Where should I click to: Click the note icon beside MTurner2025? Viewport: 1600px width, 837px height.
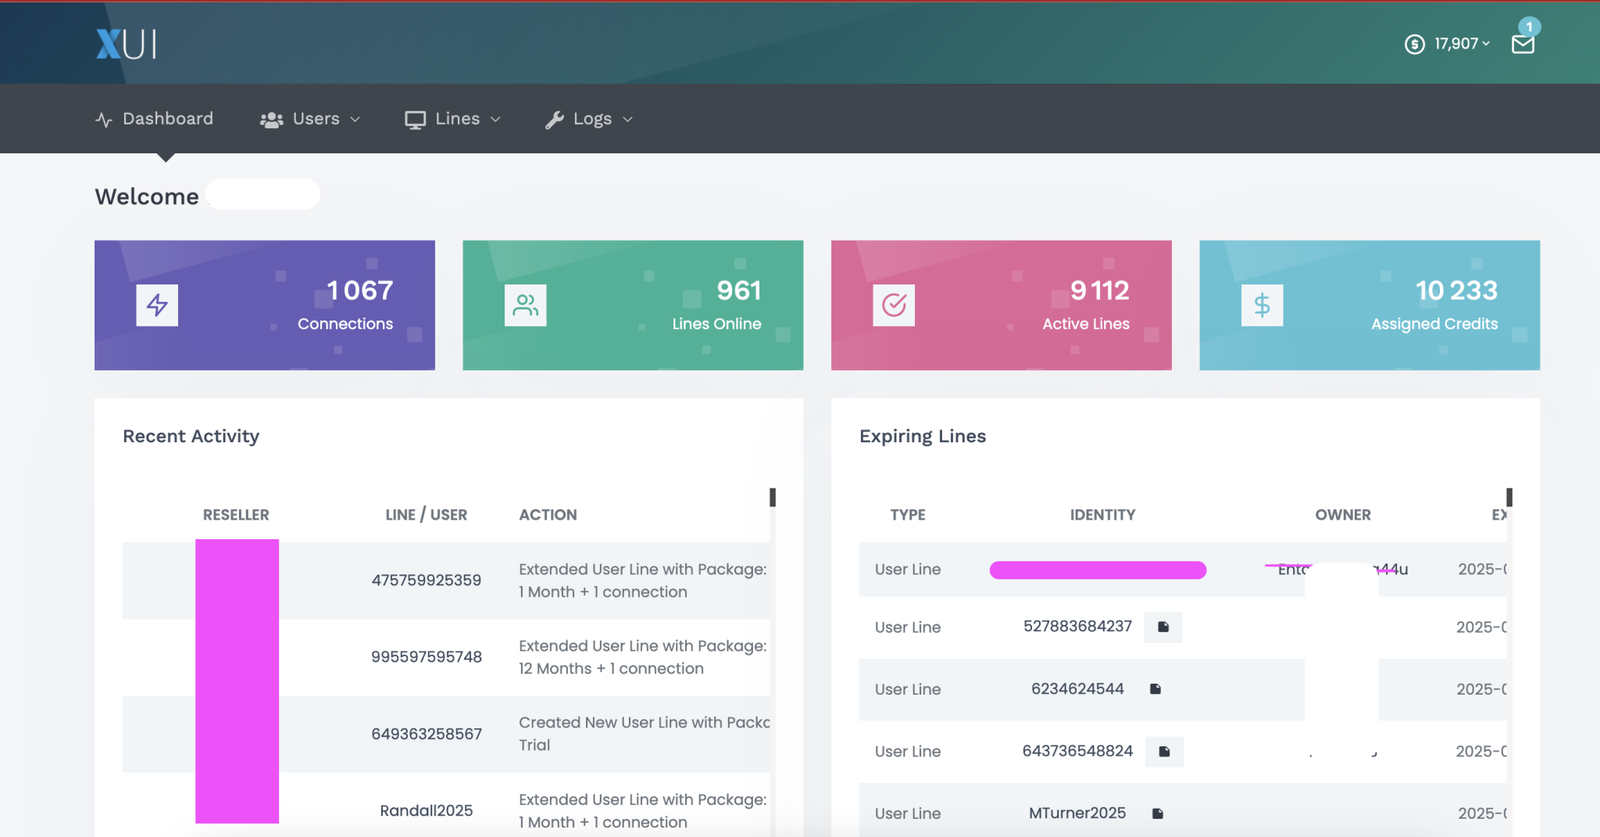1157,813
